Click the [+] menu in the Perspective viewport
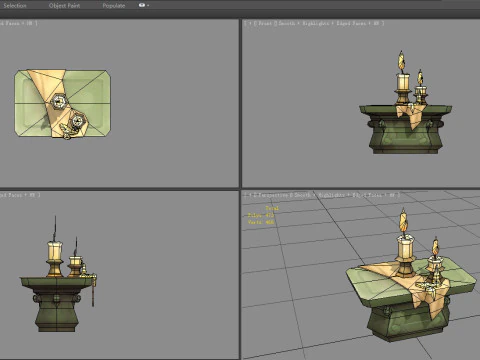Image resolution: width=480 pixels, height=360 pixels. (250, 195)
